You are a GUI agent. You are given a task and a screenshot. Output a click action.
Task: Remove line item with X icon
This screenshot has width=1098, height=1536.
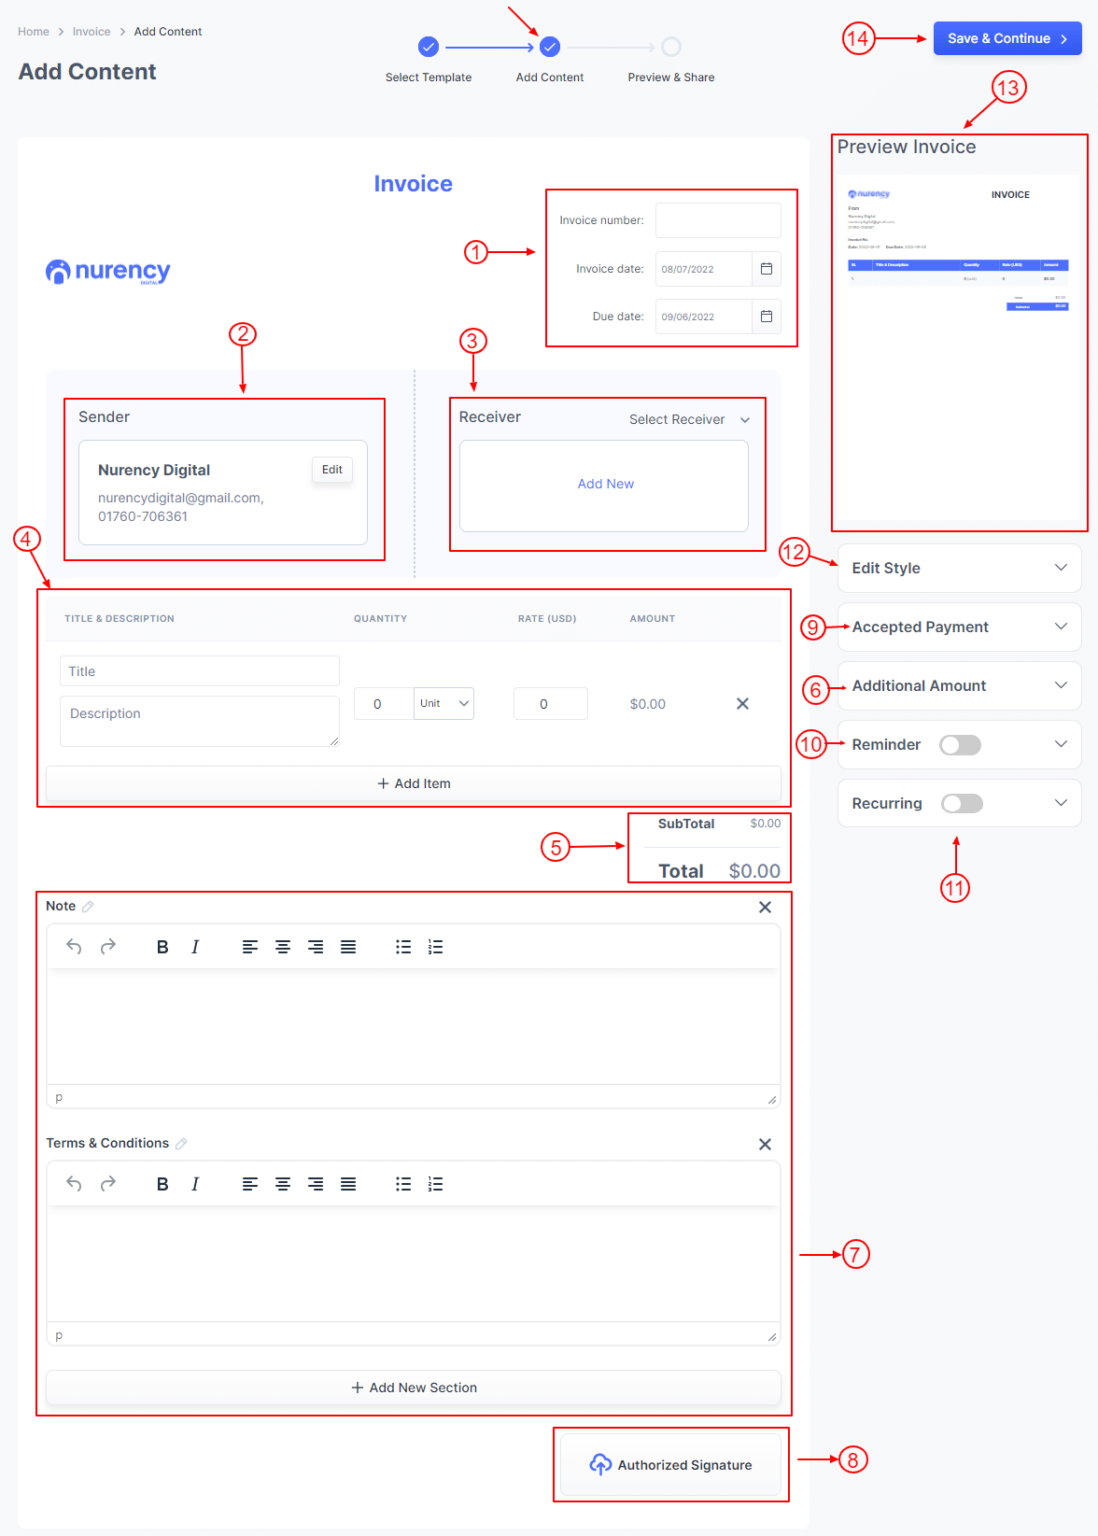pyautogui.click(x=742, y=704)
